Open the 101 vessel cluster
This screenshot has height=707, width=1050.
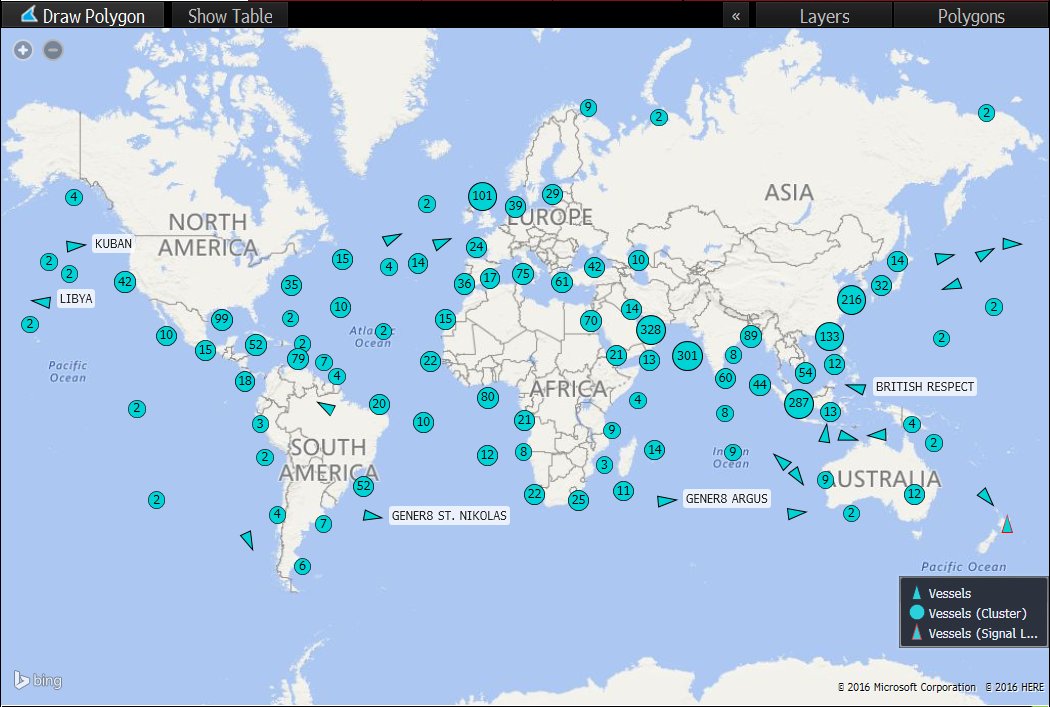coord(482,196)
